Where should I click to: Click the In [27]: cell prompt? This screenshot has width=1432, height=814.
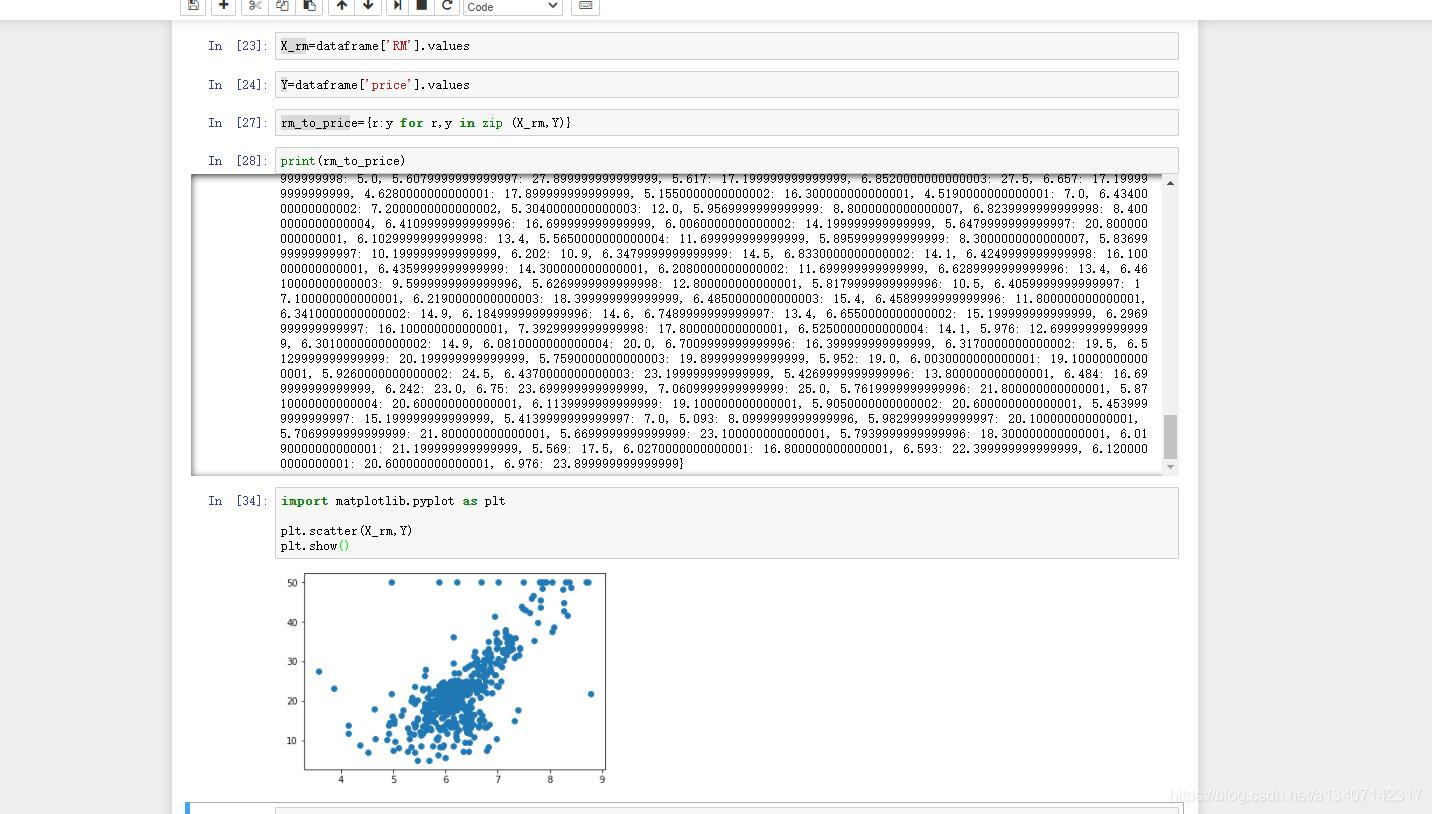tap(237, 123)
